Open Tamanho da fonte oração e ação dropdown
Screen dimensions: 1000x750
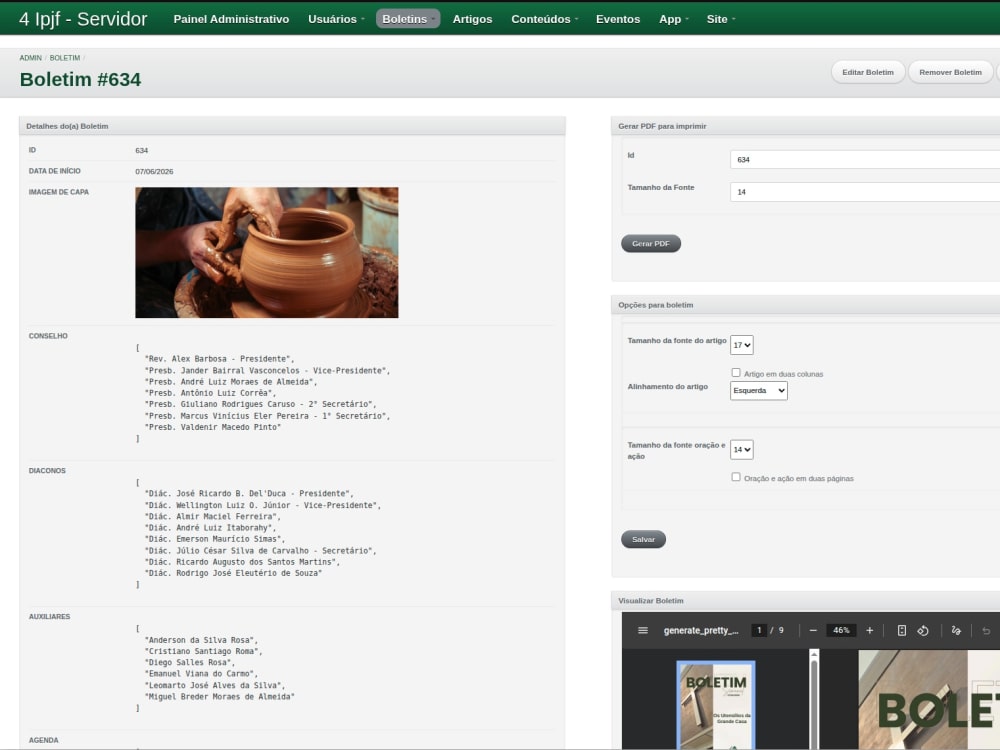742,450
